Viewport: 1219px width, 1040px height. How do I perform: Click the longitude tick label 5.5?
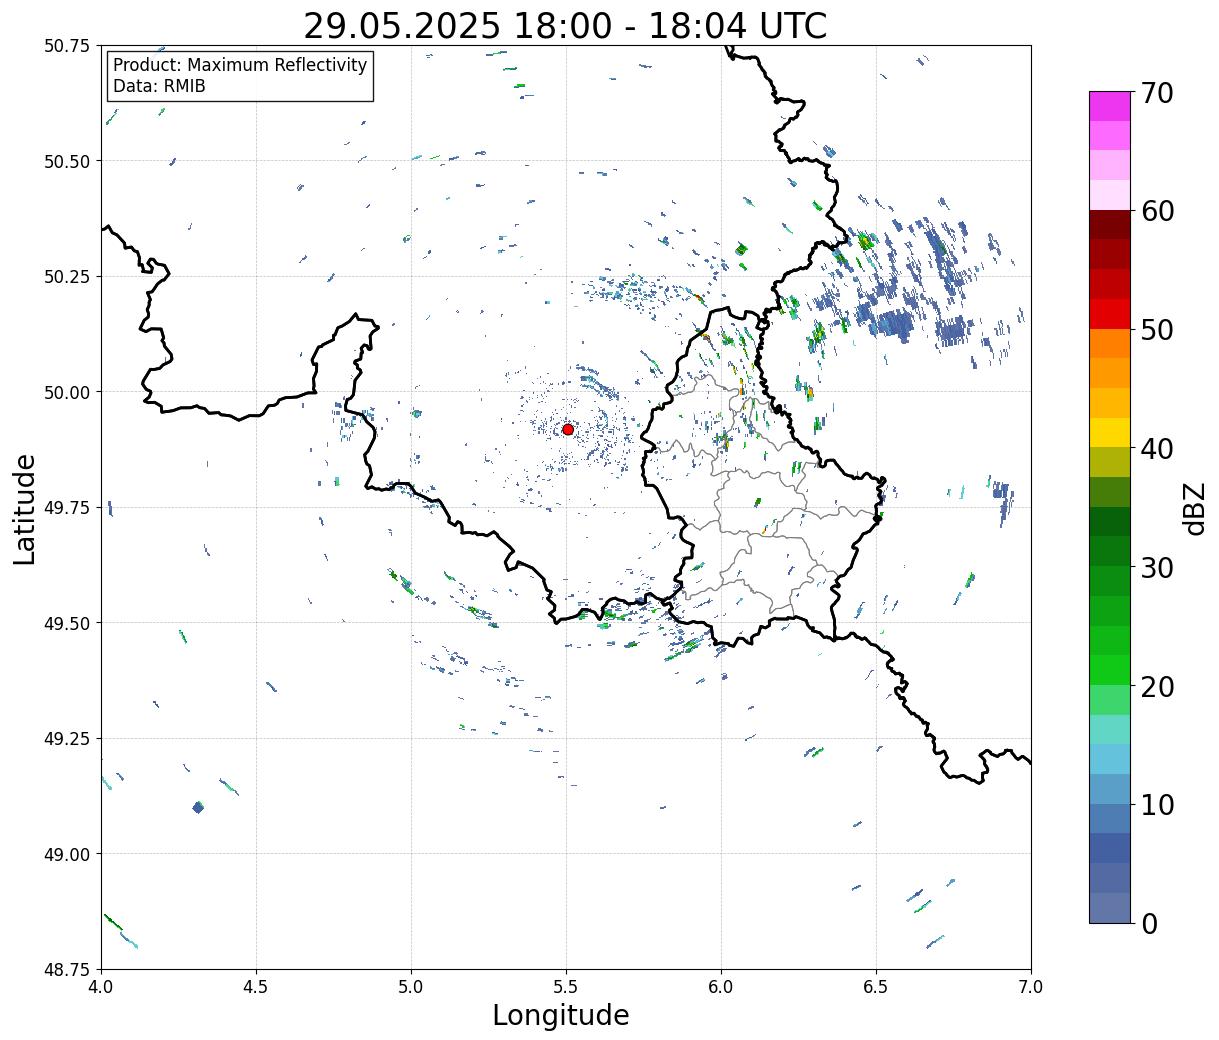point(566,987)
